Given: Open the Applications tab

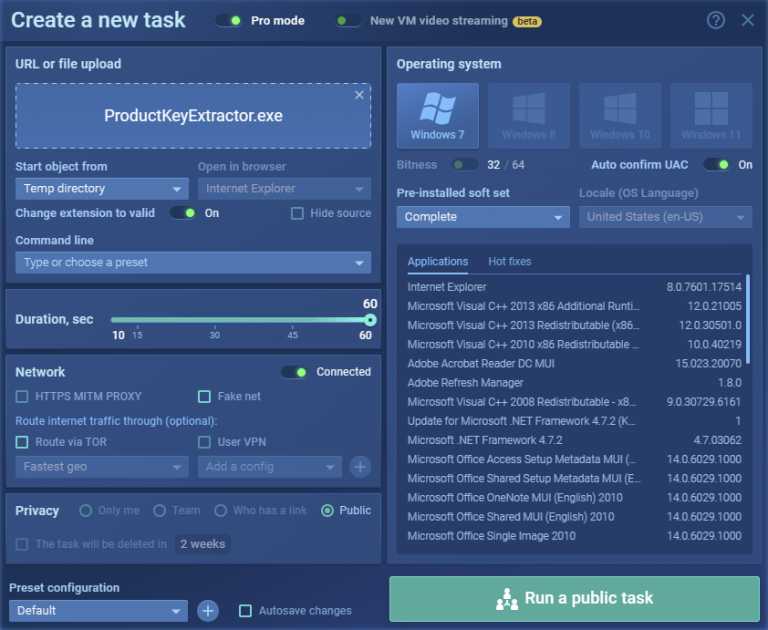Looking at the screenshot, I should pos(437,262).
